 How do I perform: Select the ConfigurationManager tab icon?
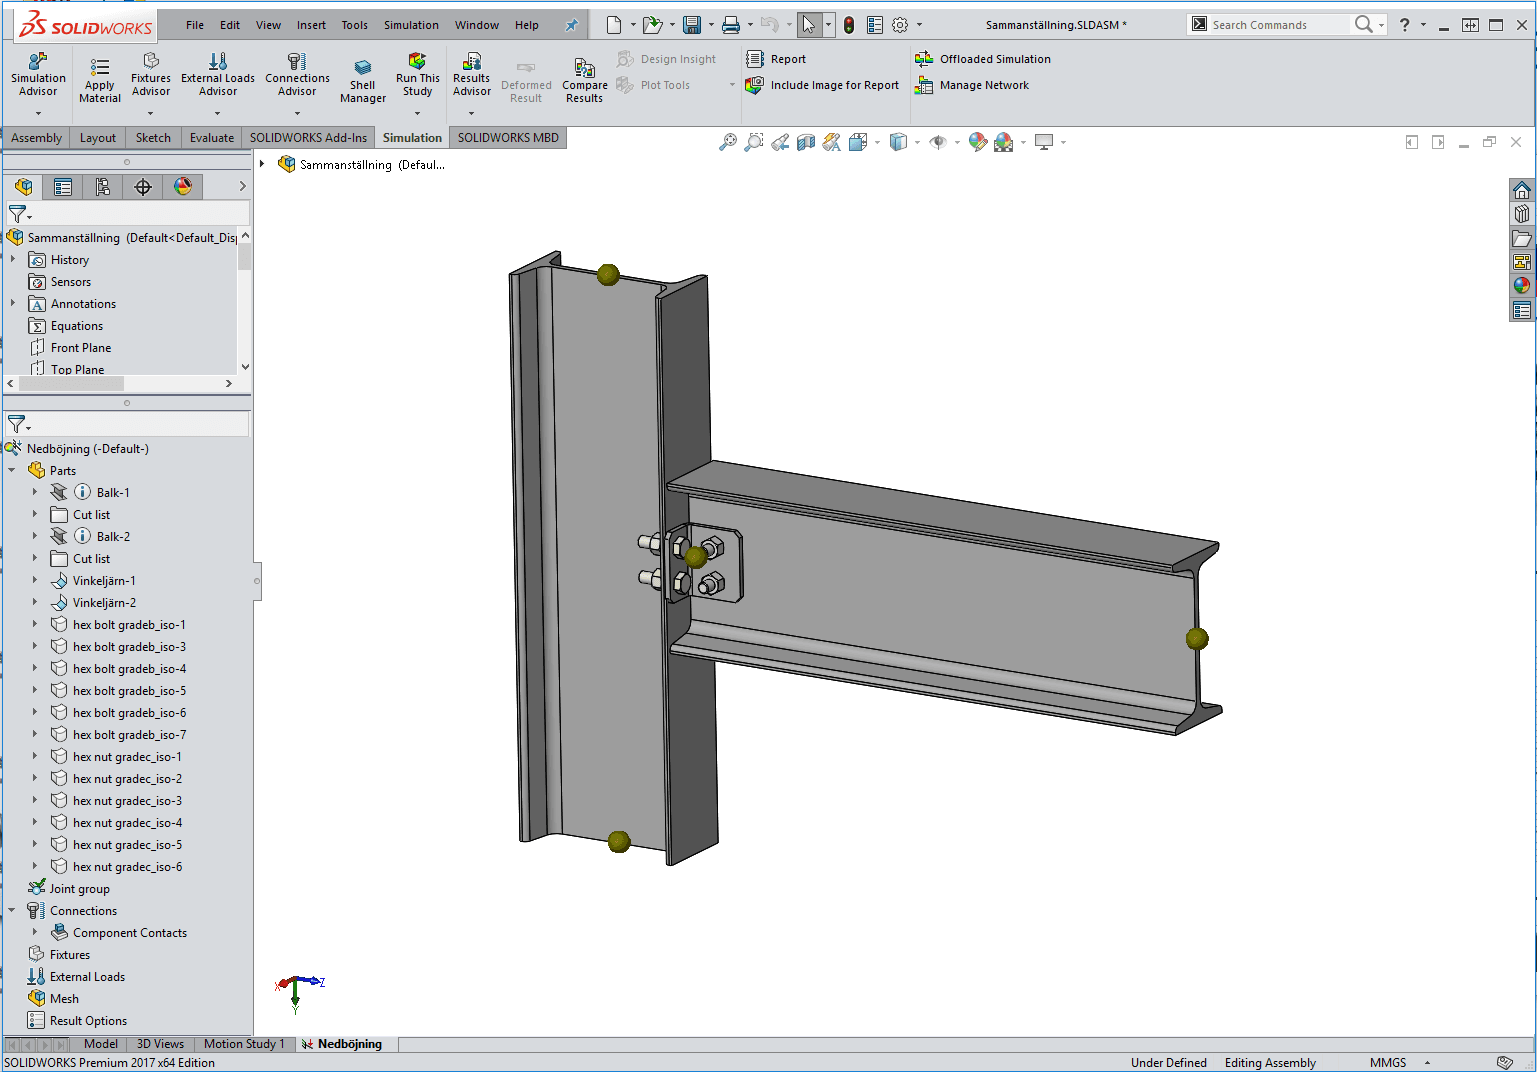click(x=103, y=187)
